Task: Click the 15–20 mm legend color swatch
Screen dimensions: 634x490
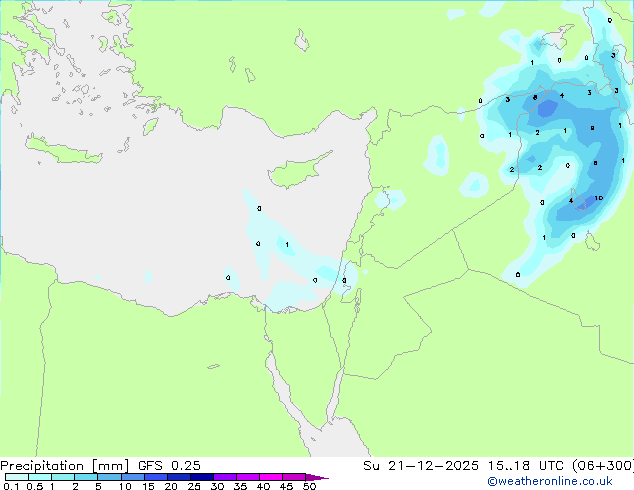Action: pos(155,477)
